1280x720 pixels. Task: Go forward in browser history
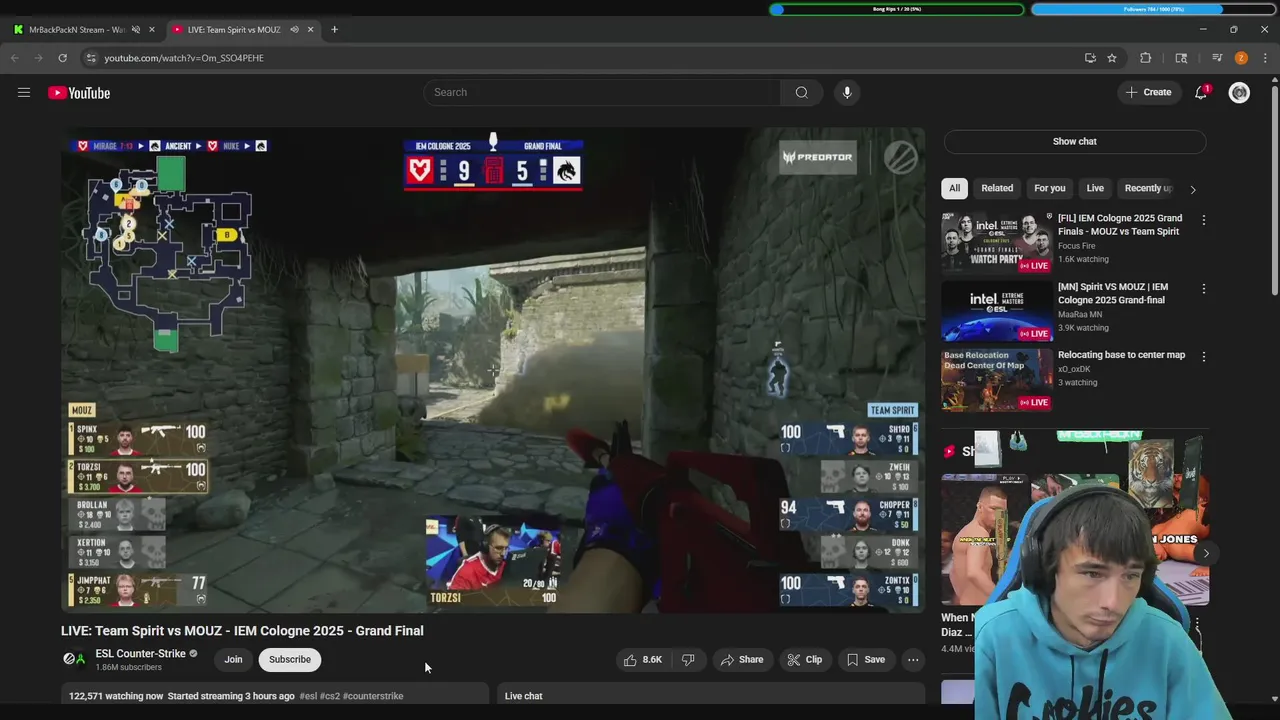tap(38, 58)
